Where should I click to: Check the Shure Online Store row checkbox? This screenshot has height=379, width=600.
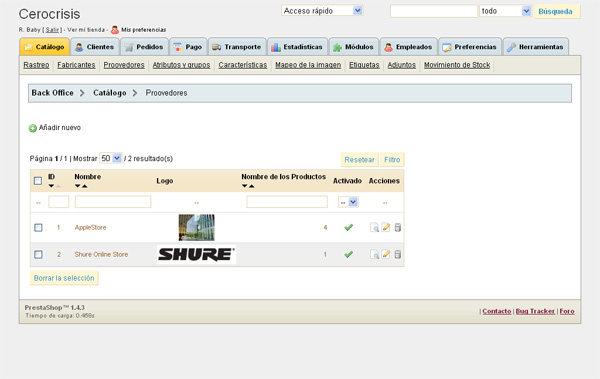[38, 255]
